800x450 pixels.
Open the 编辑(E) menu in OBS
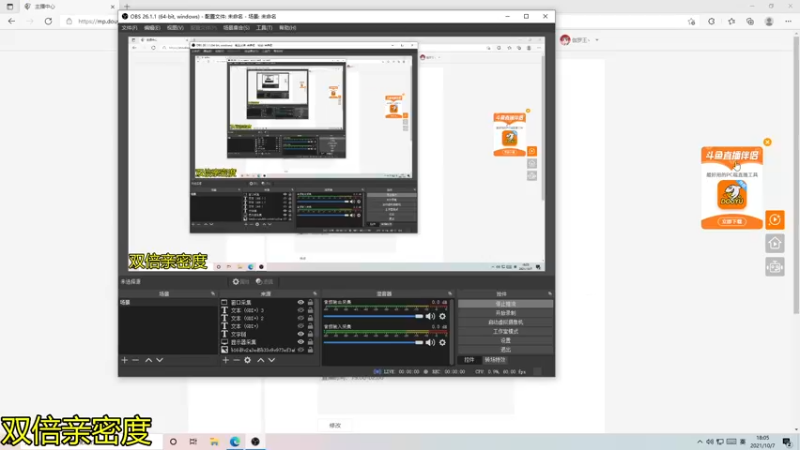(152, 28)
